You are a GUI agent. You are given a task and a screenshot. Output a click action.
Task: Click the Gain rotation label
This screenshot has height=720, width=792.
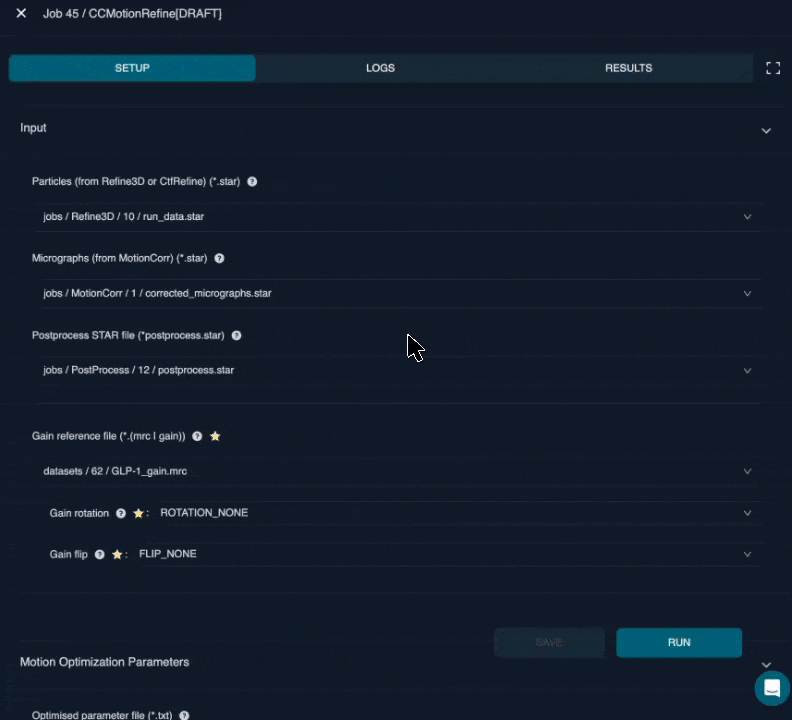point(79,513)
